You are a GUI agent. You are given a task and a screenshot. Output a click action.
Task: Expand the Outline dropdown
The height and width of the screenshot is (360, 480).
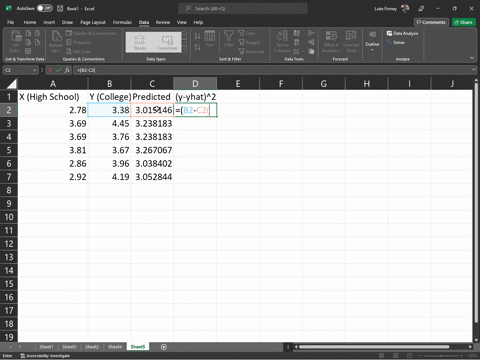[372, 42]
